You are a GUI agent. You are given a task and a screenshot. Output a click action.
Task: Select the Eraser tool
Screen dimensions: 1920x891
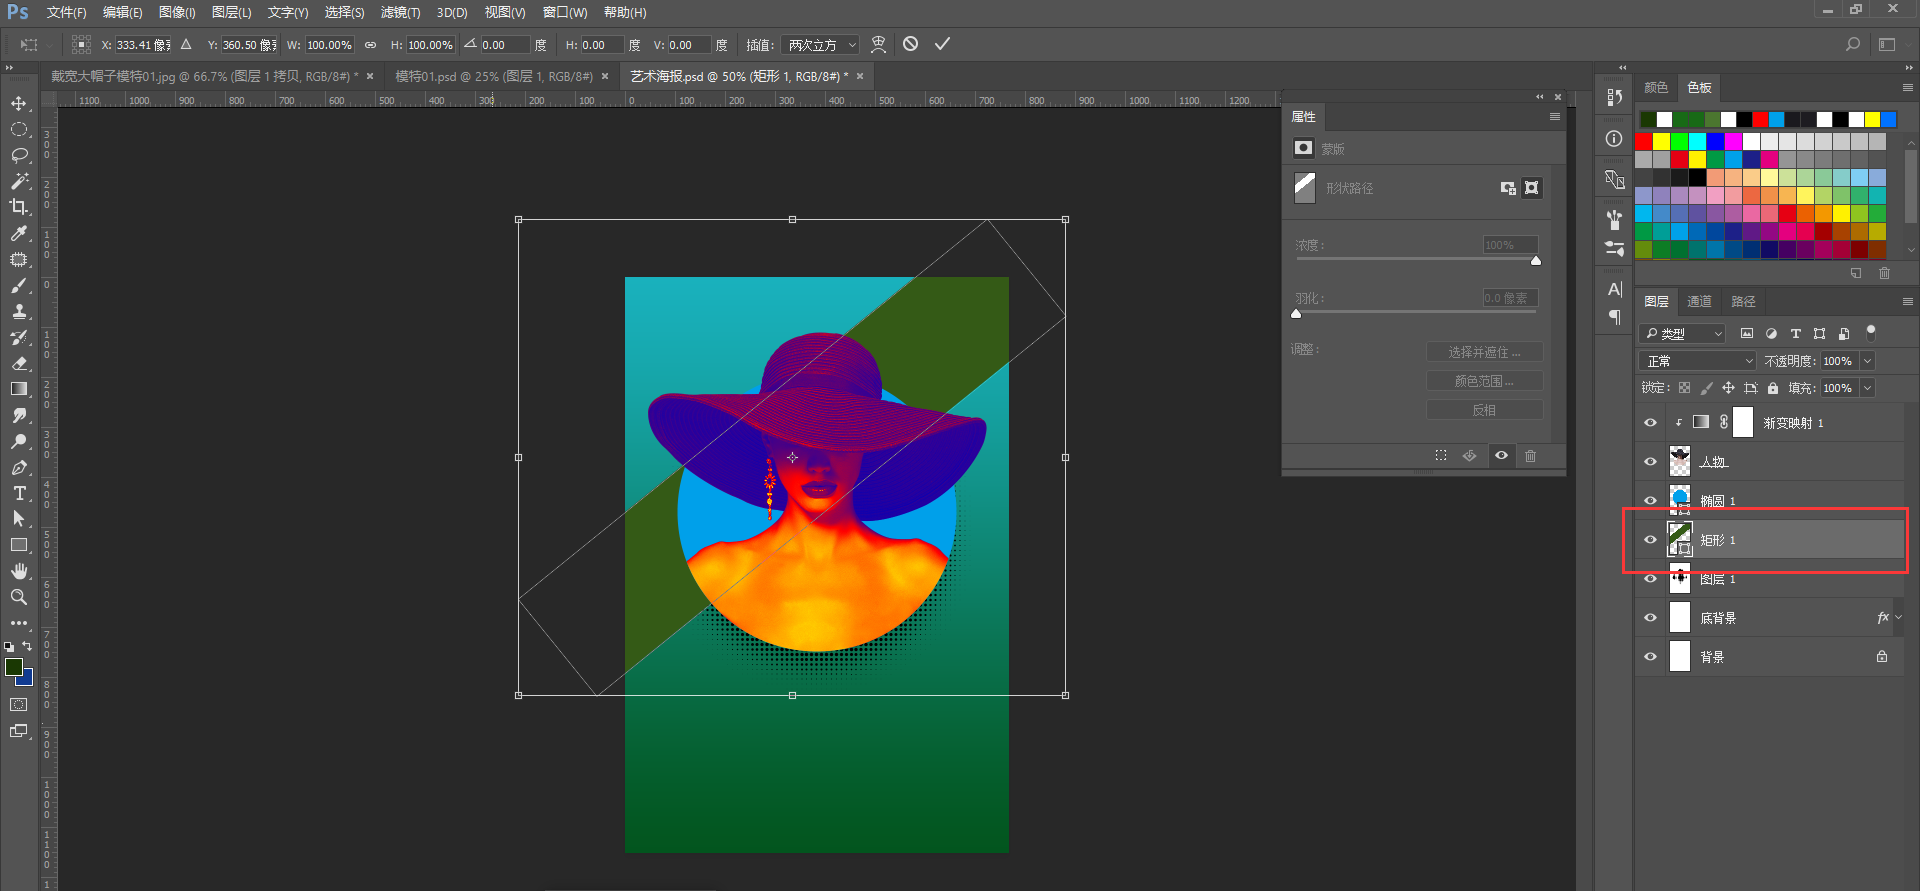pos(19,363)
